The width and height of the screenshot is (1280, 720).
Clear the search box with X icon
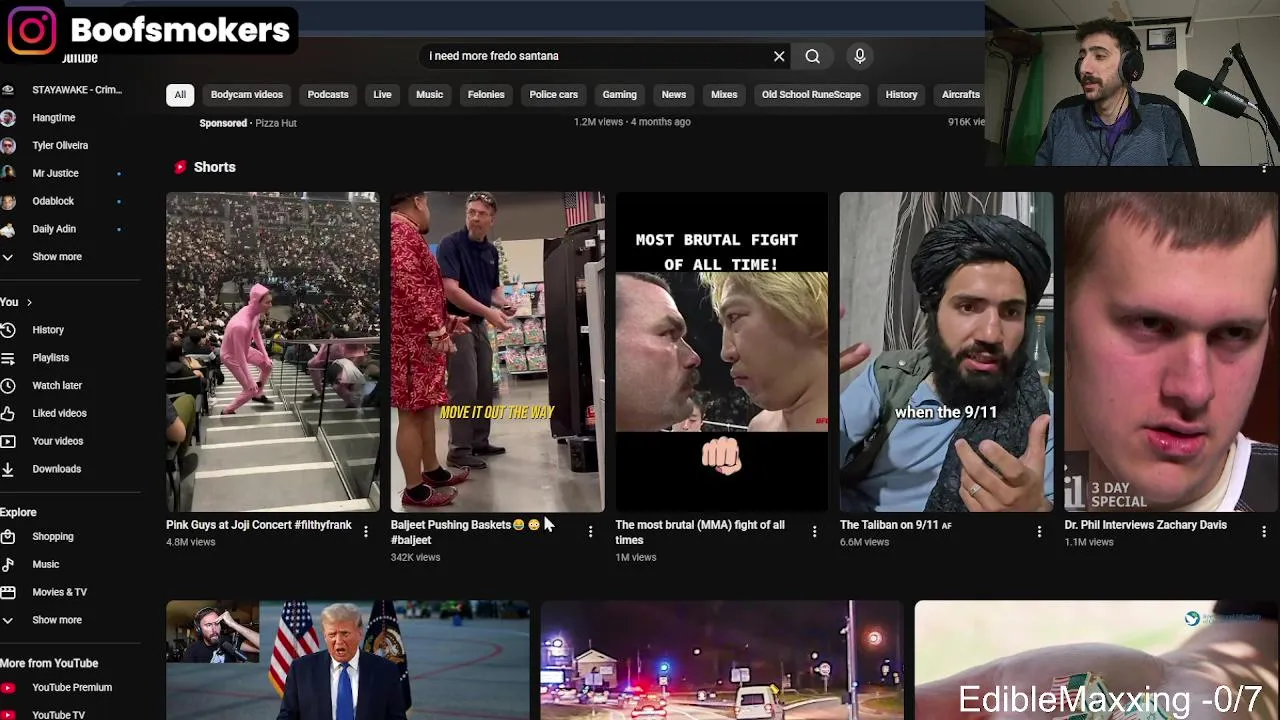[x=779, y=56]
